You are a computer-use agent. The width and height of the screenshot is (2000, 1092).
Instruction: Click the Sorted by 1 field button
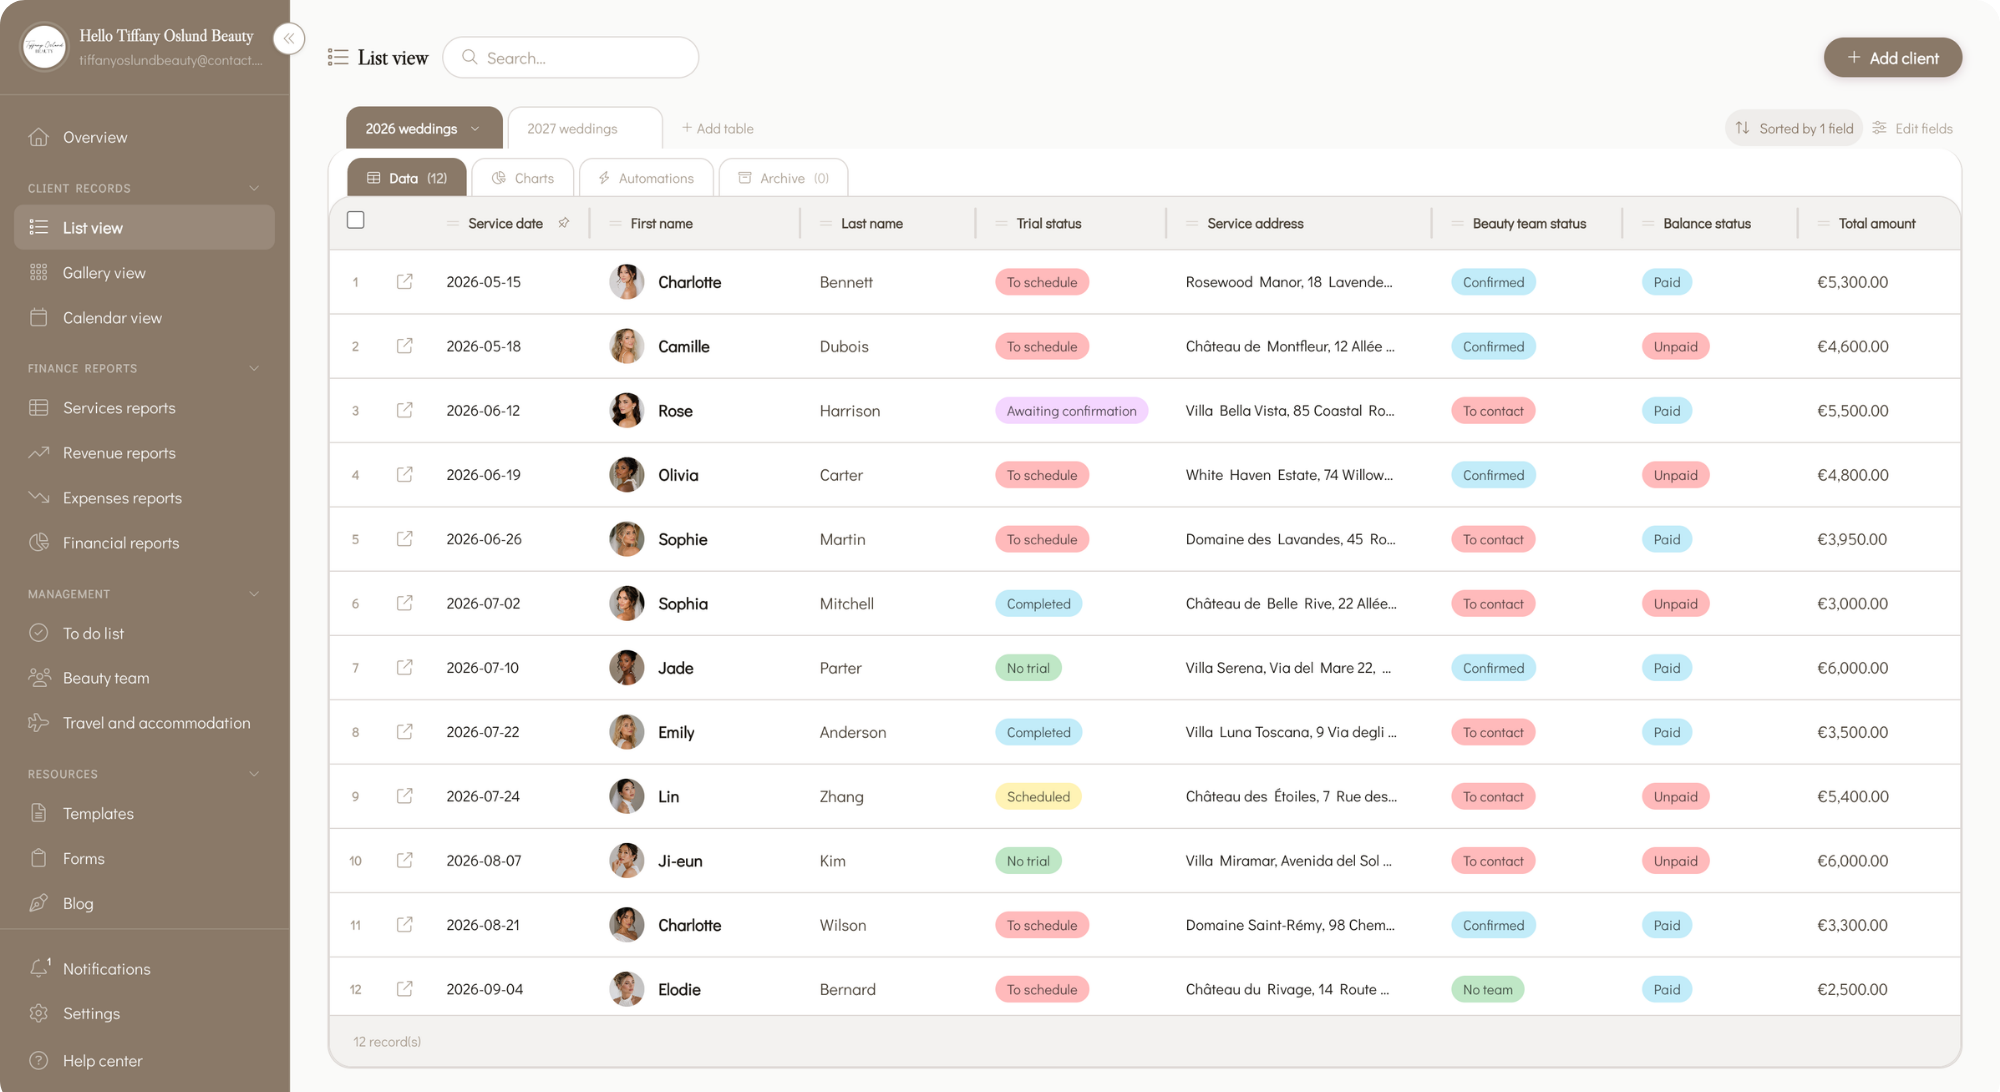point(1794,128)
